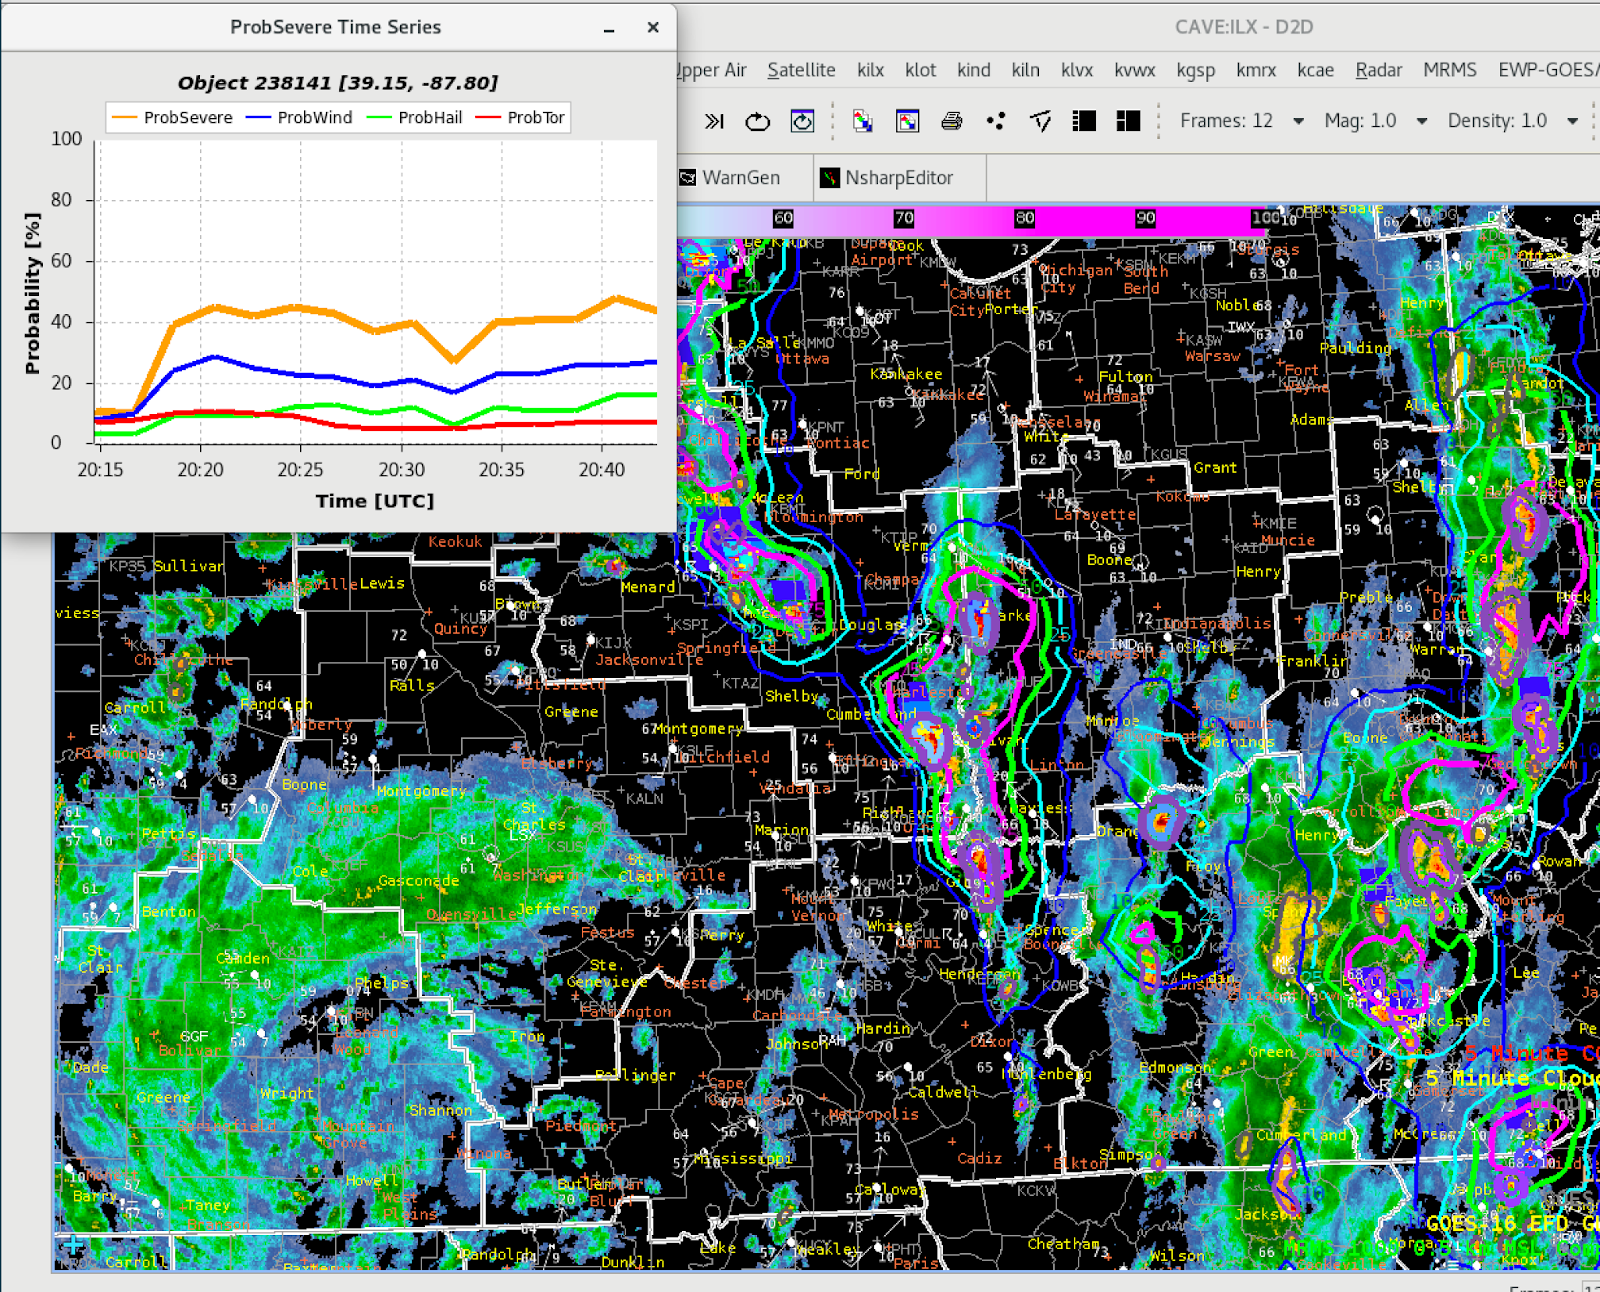Open the Upper Air menu
The width and height of the screenshot is (1600, 1292).
pos(712,70)
